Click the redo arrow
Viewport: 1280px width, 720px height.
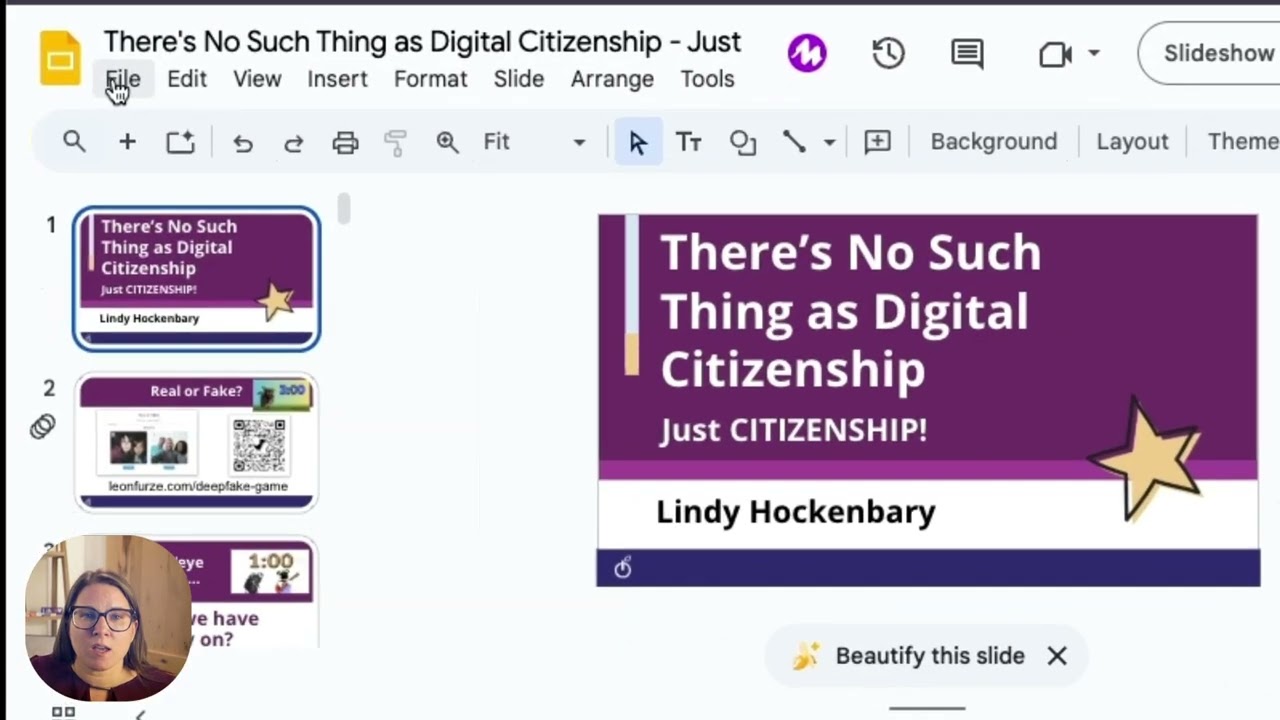pos(293,143)
